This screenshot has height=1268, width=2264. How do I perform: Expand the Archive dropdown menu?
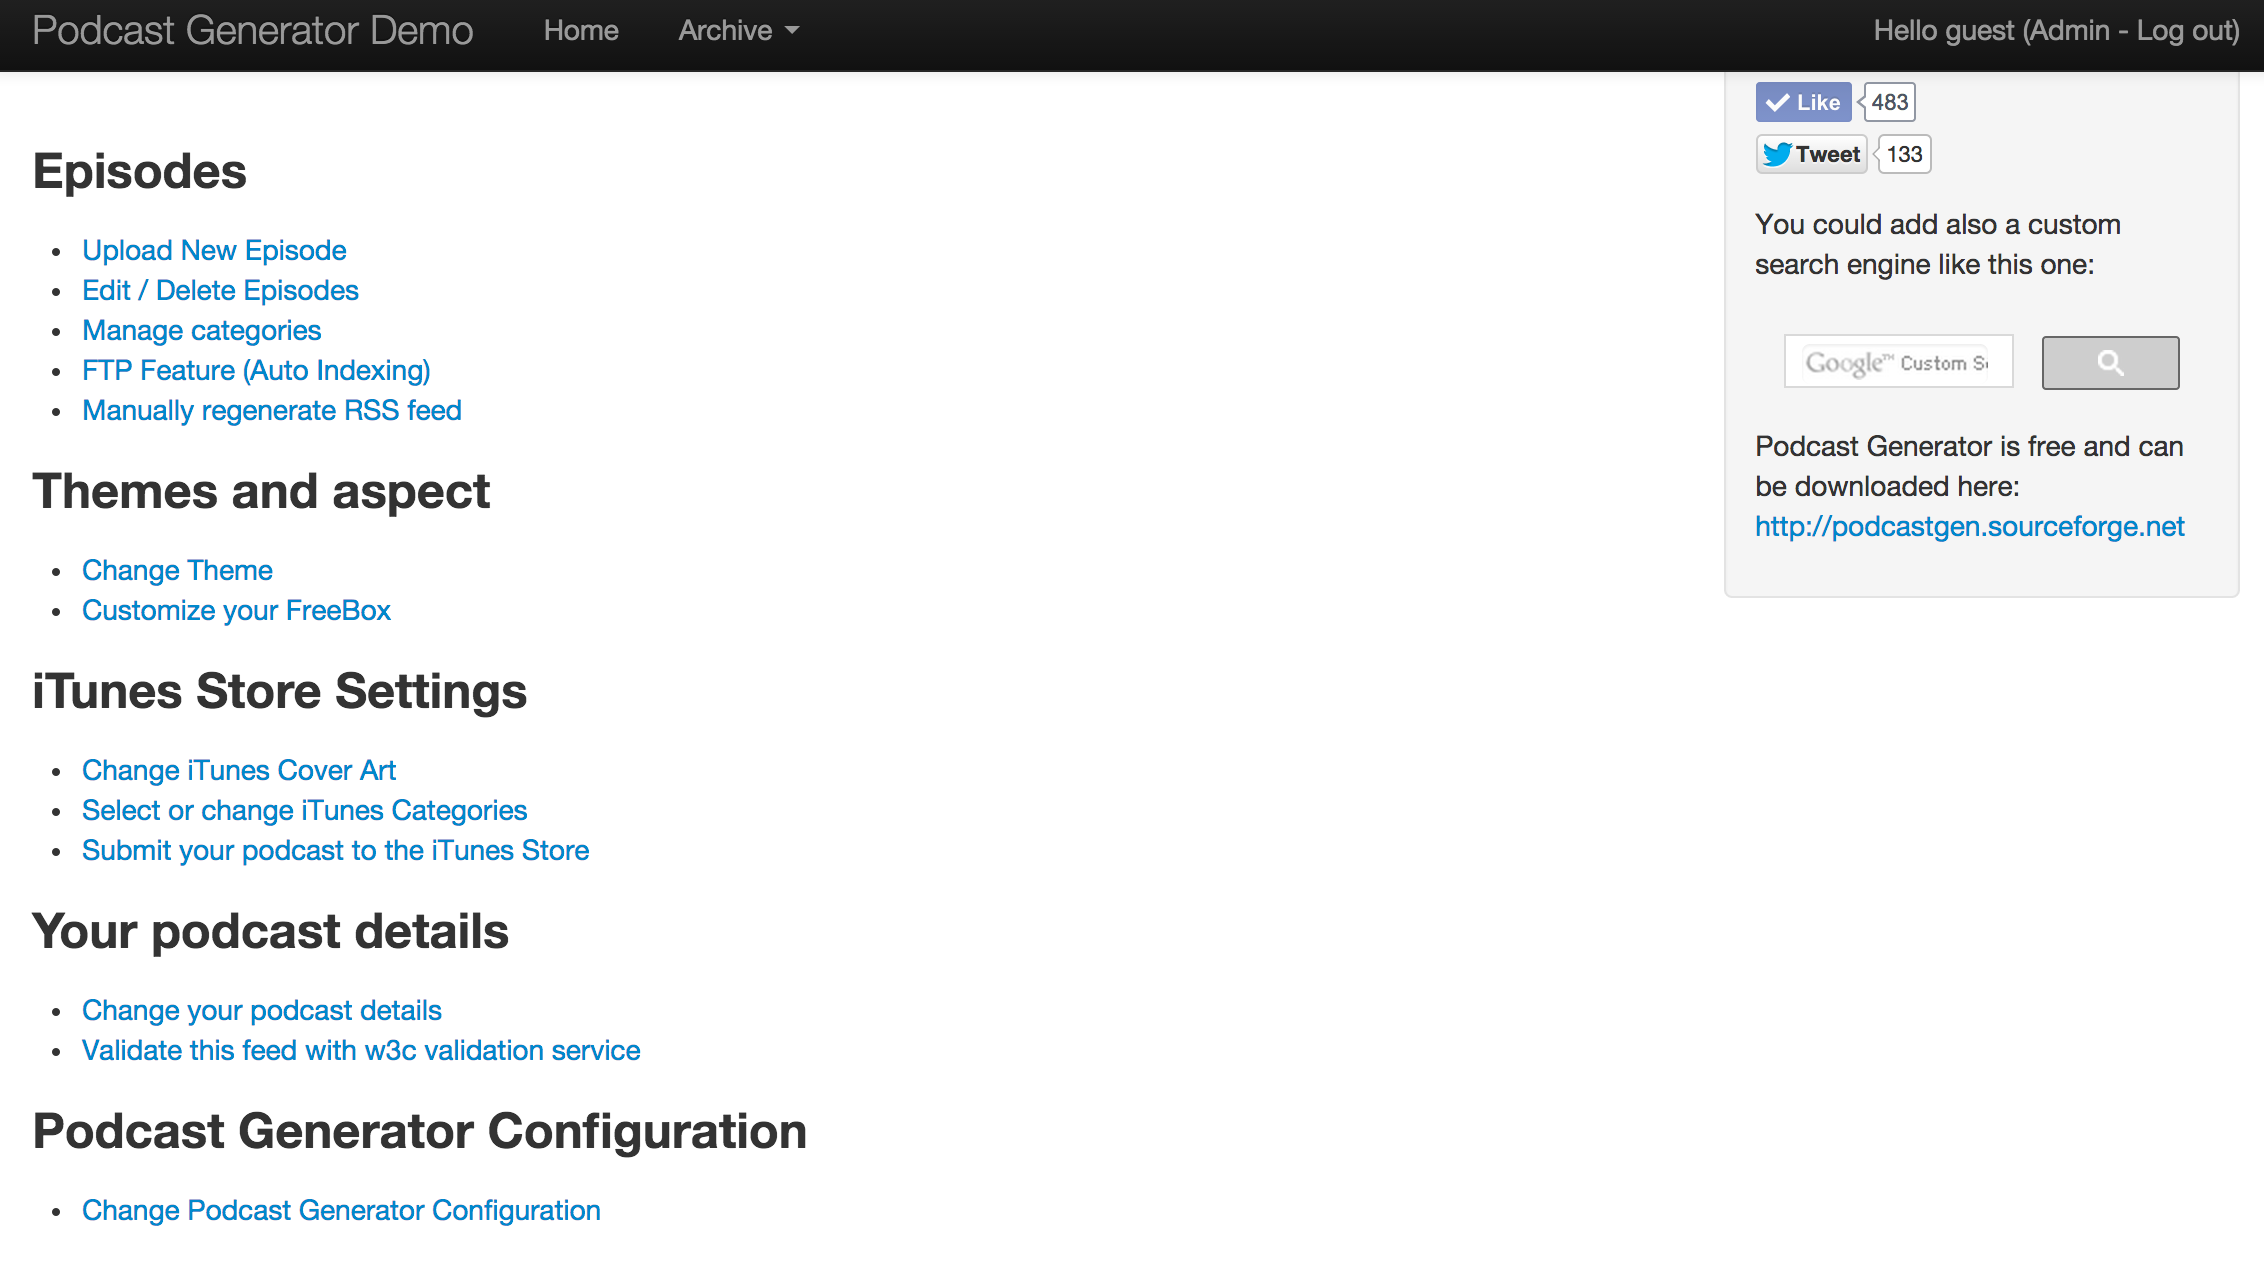737,30
